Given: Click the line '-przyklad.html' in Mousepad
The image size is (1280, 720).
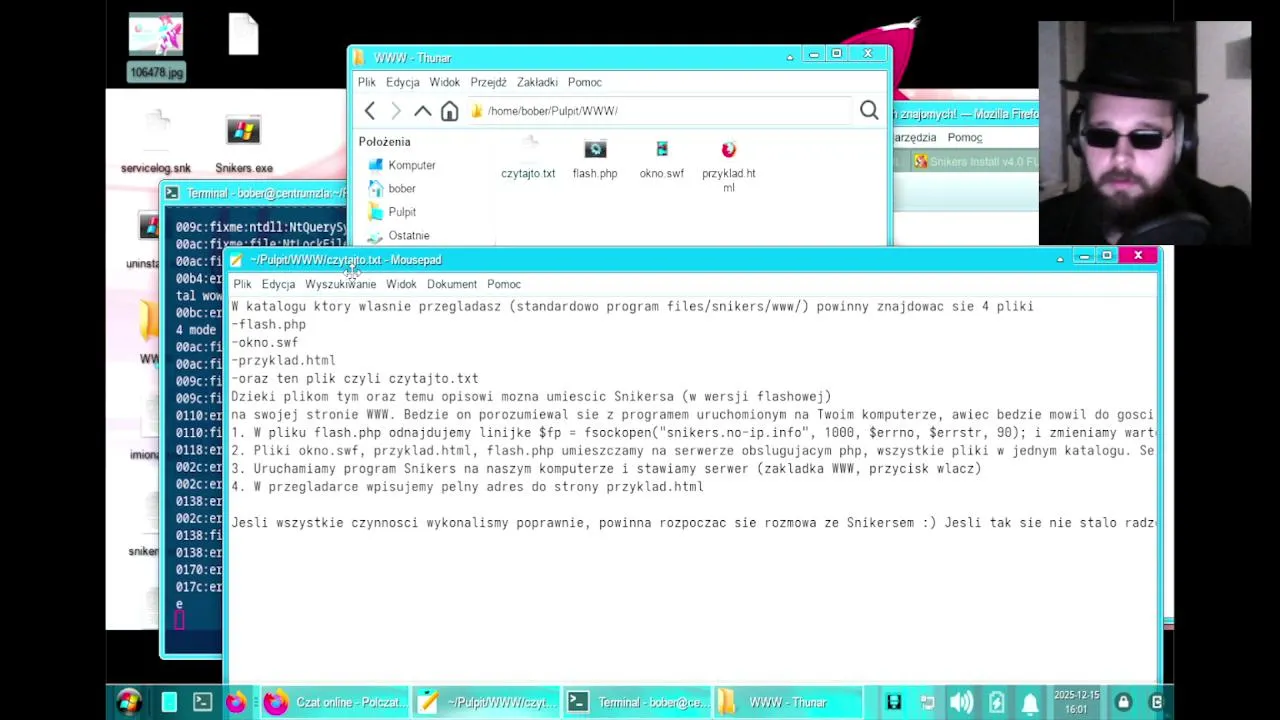Looking at the screenshot, I should click(284, 360).
